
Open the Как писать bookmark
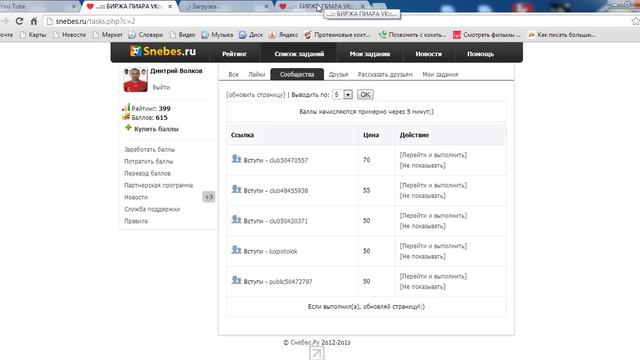pos(561,35)
